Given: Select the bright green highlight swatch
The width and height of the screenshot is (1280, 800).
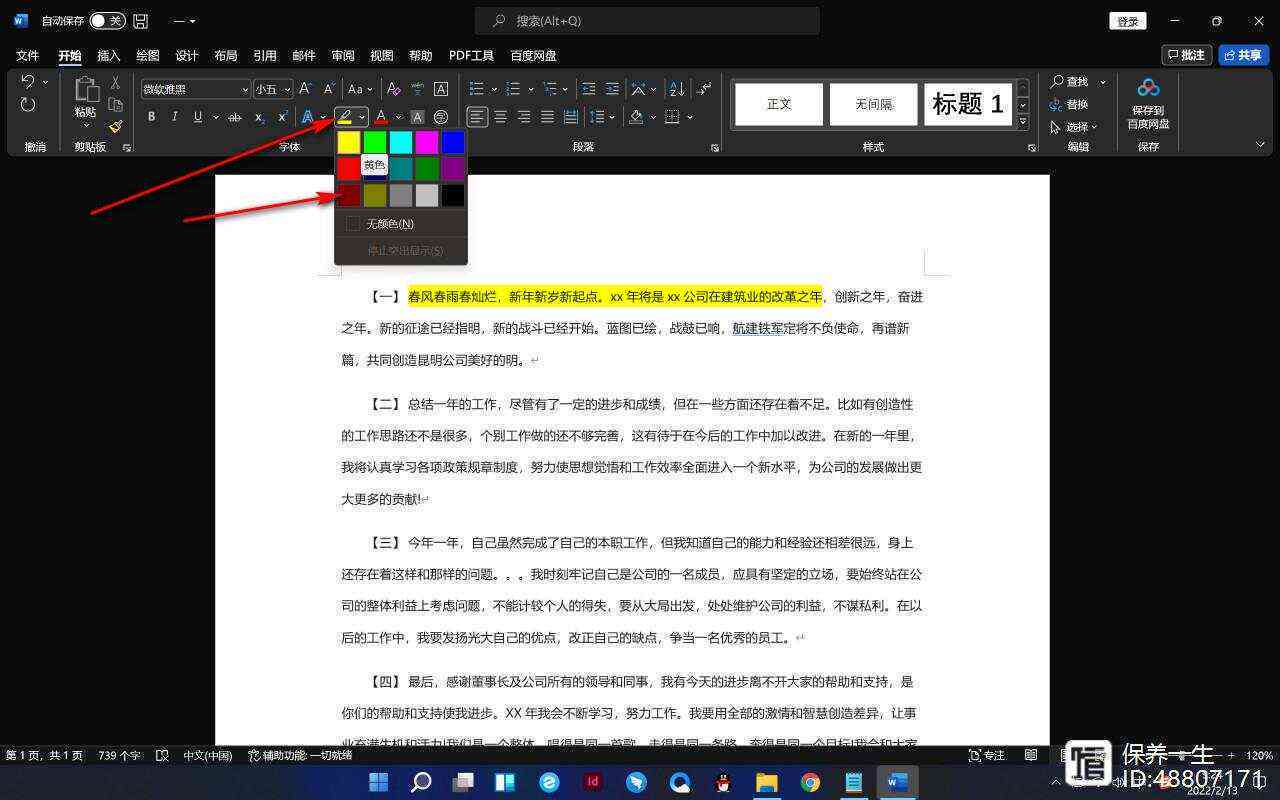Looking at the screenshot, I should click(375, 143).
